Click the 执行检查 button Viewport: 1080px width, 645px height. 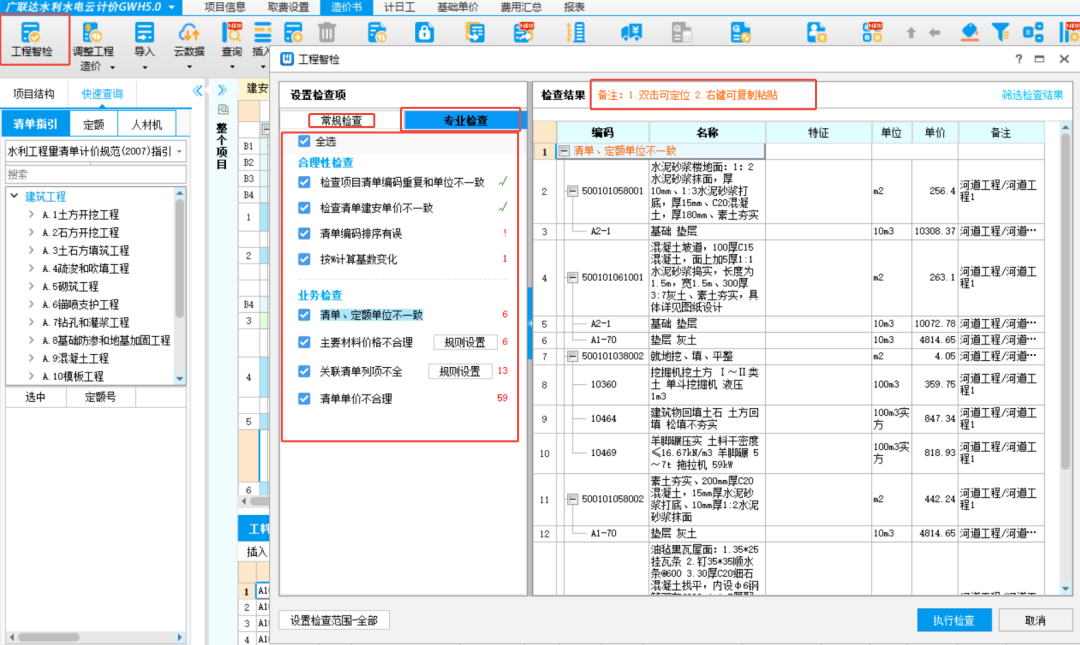click(952, 620)
